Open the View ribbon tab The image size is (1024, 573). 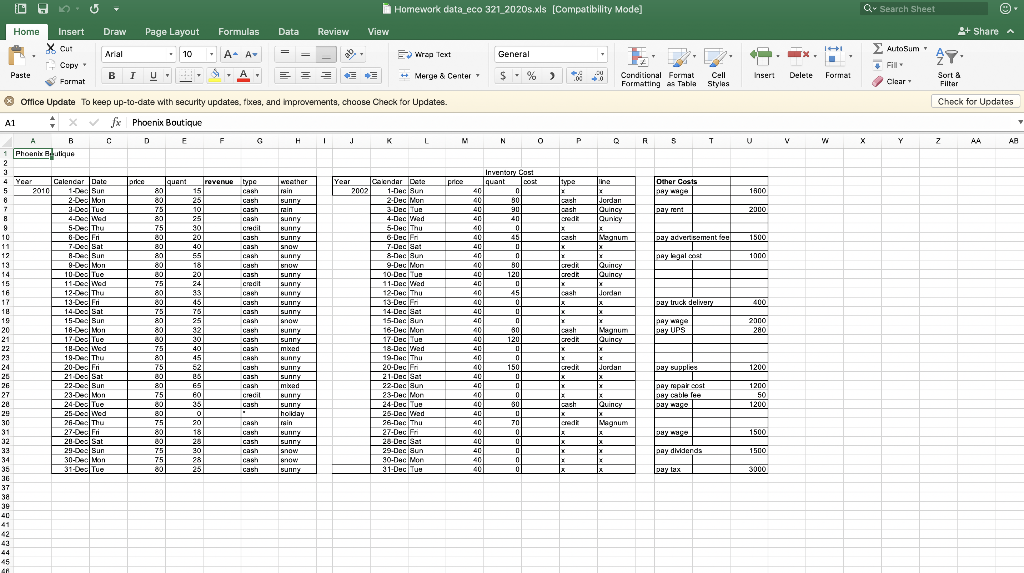click(377, 31)
